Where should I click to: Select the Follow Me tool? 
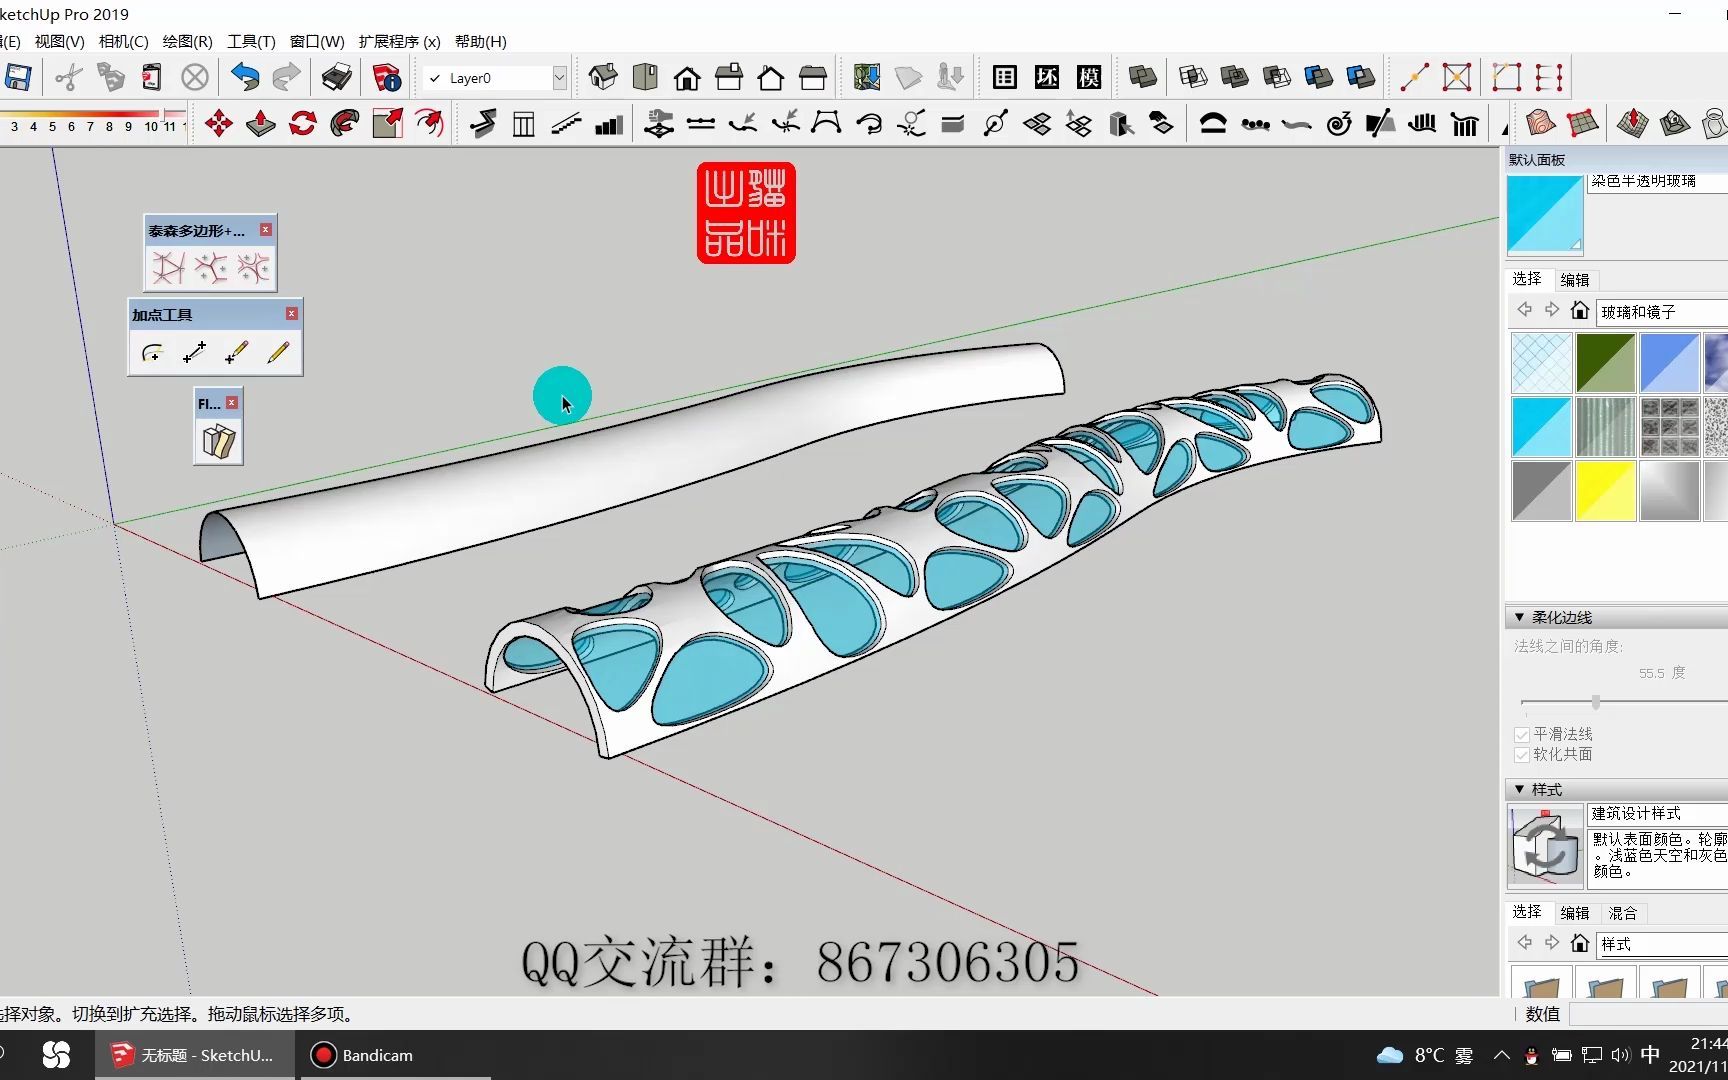coord(345,124)
